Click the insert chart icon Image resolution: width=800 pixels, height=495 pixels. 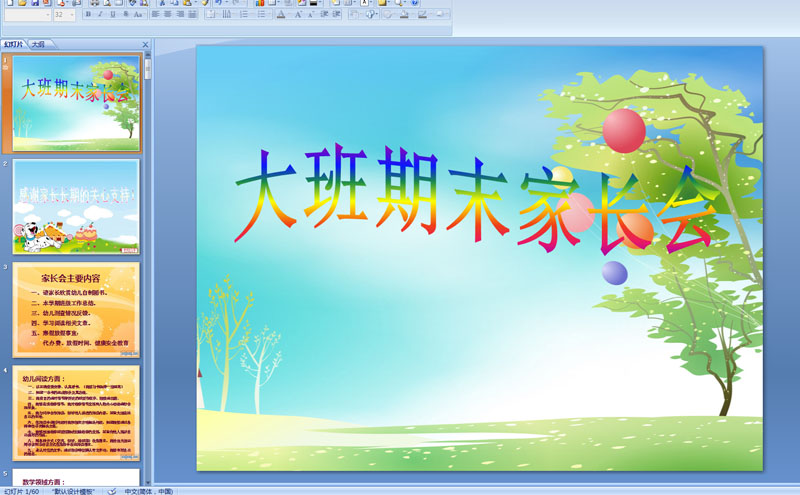[x=260, y=3]
